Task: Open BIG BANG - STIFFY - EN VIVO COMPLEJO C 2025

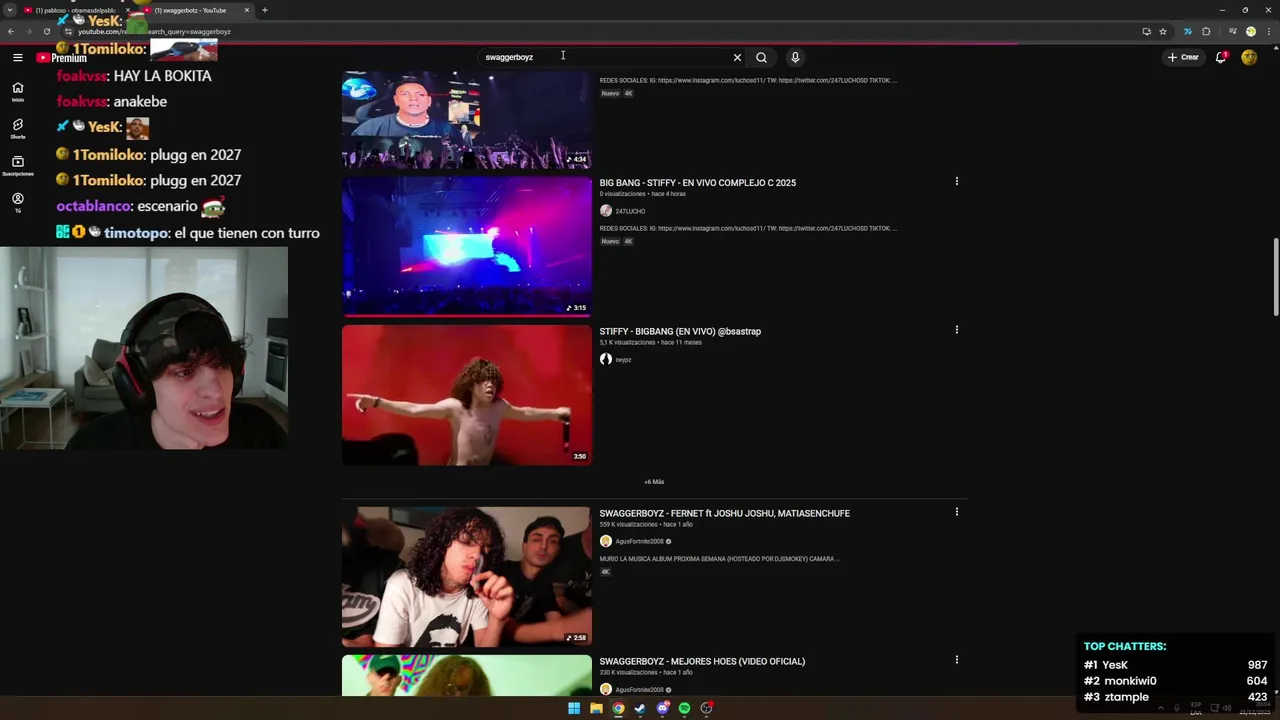Action: 697,183
